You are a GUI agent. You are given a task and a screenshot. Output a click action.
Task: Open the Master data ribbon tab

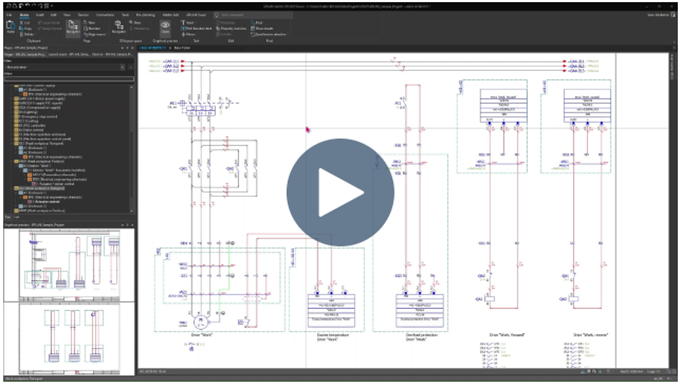point(171,15)
